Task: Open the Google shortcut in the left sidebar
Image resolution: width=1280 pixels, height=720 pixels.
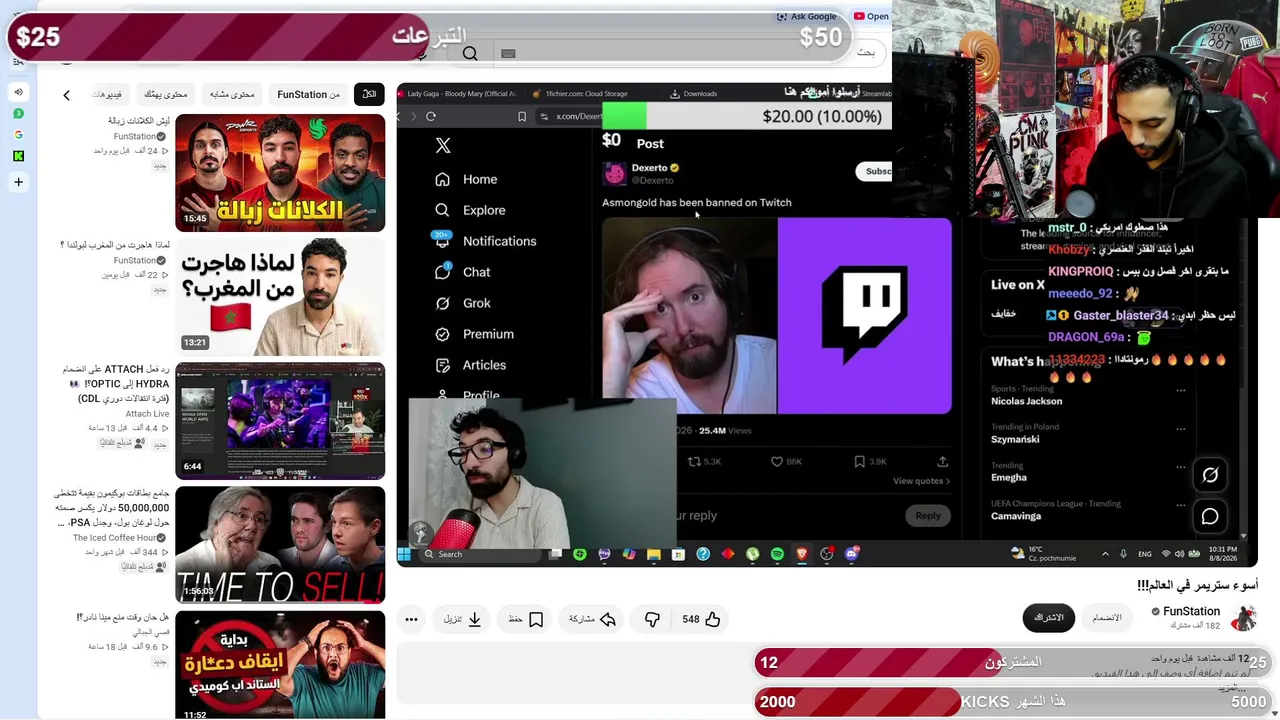Action: 18,135
